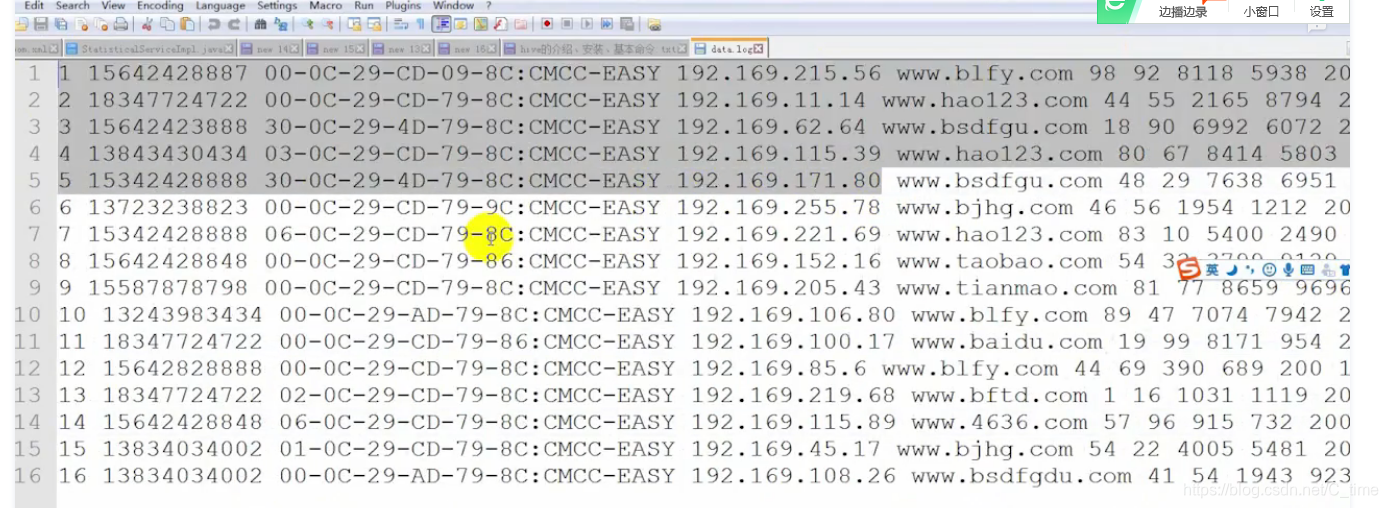The height and width of the screenshot is (508, 1388).
Task: Toggle synchronize vertical scrolling
Action: tap(354, 24)
